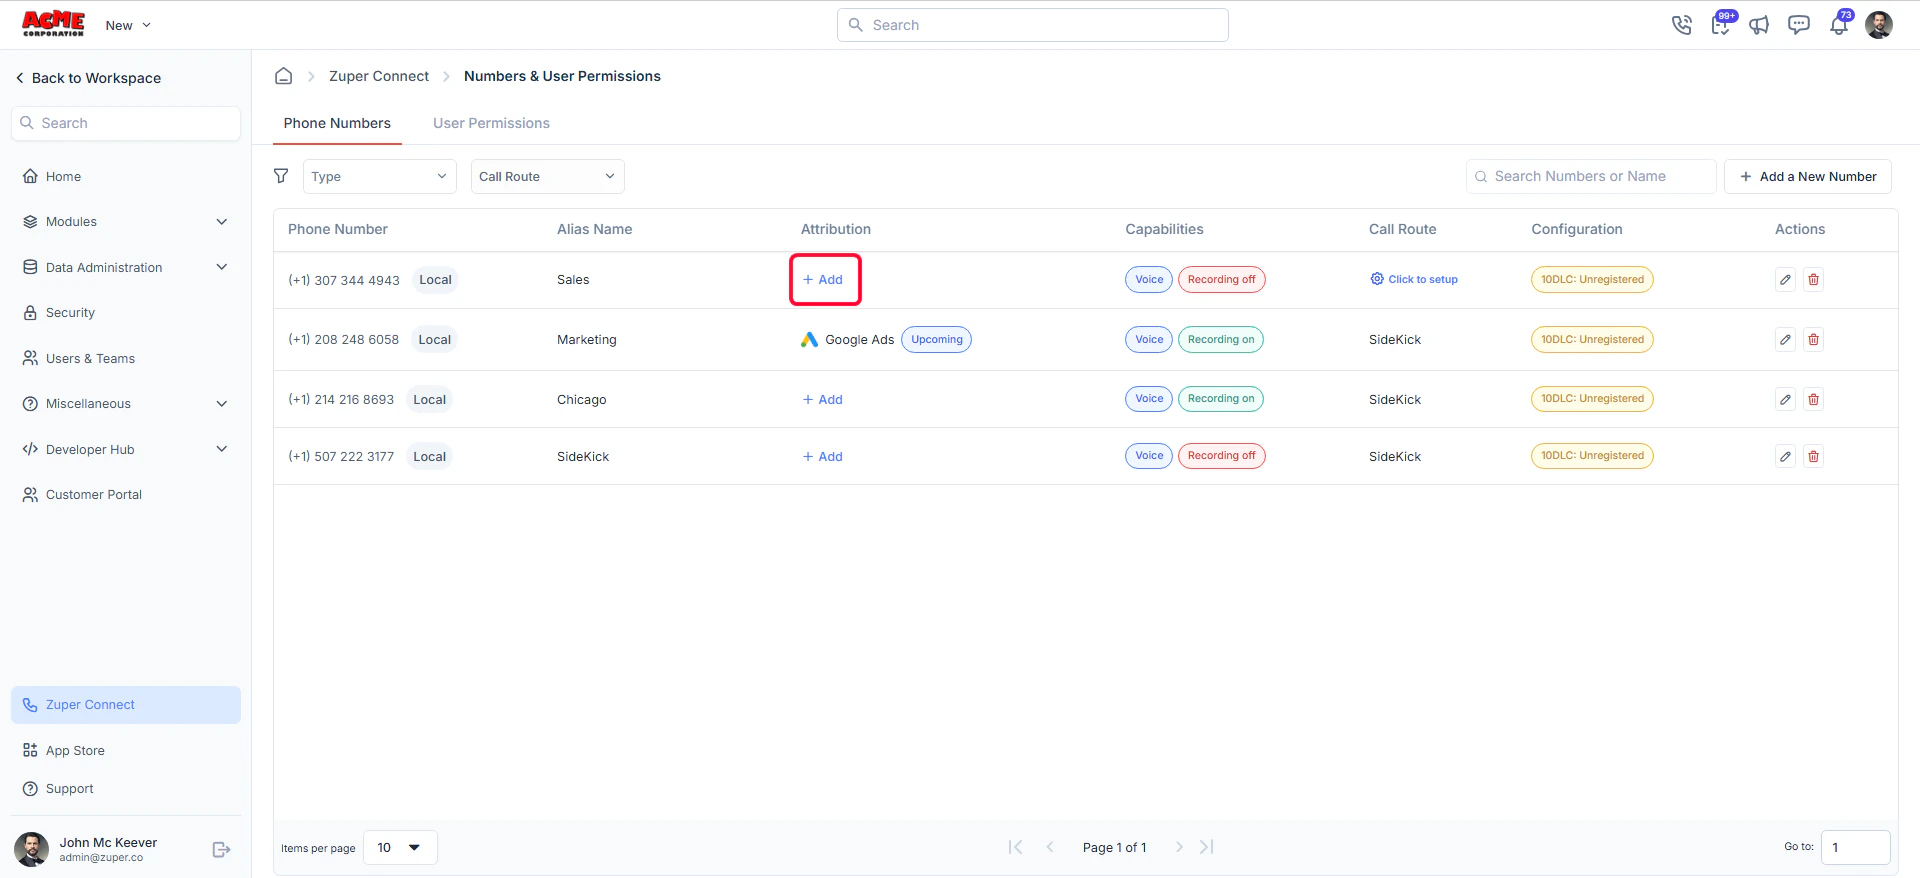1920x878 pixels.
Task: Click the Voice badge in the Sales row
Action: (x=1149, y=280)
